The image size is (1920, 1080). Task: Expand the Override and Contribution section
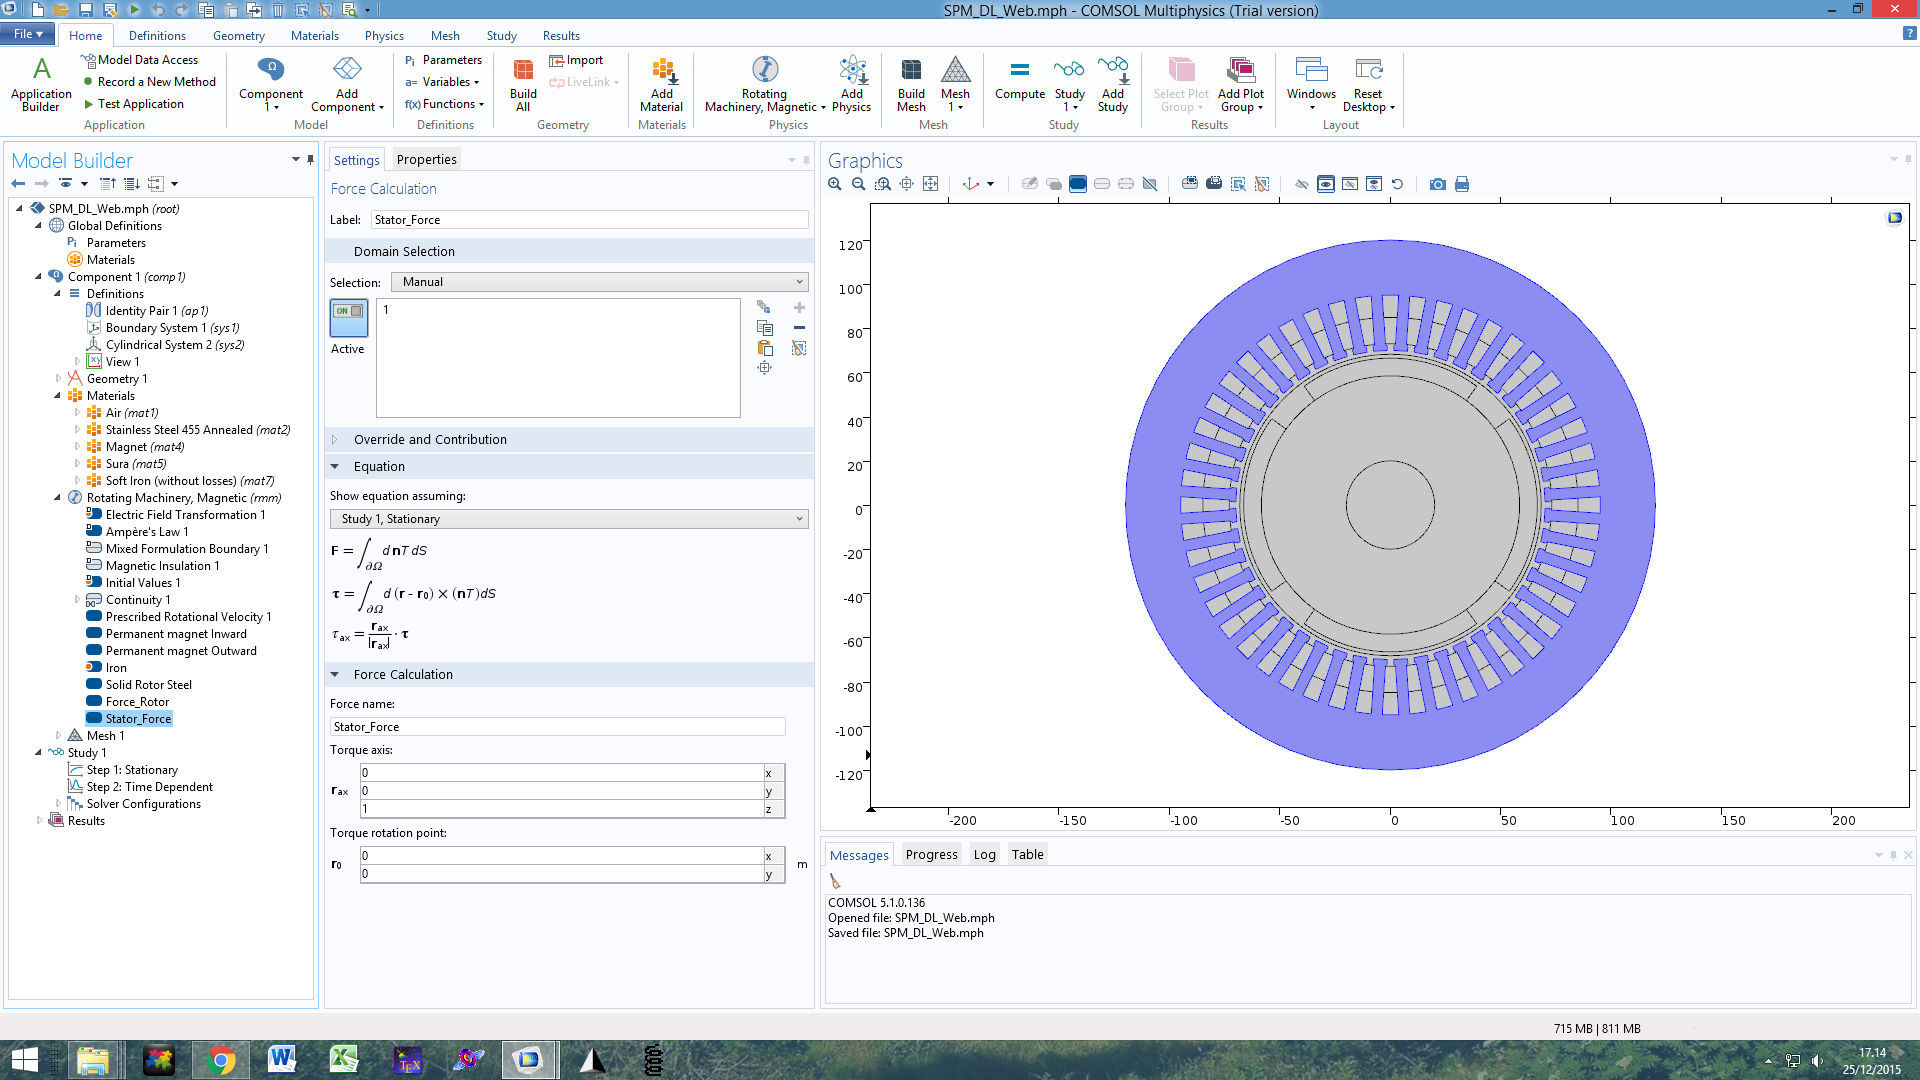point(430,439)
